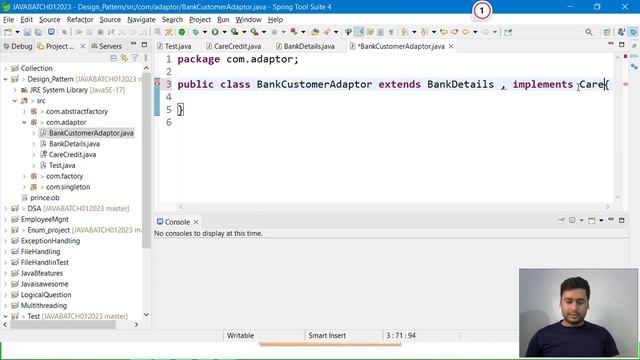The image size is (640, 360).
Task: Click the Project Explorer horizontal scrollbar
Action: [63, 325]
